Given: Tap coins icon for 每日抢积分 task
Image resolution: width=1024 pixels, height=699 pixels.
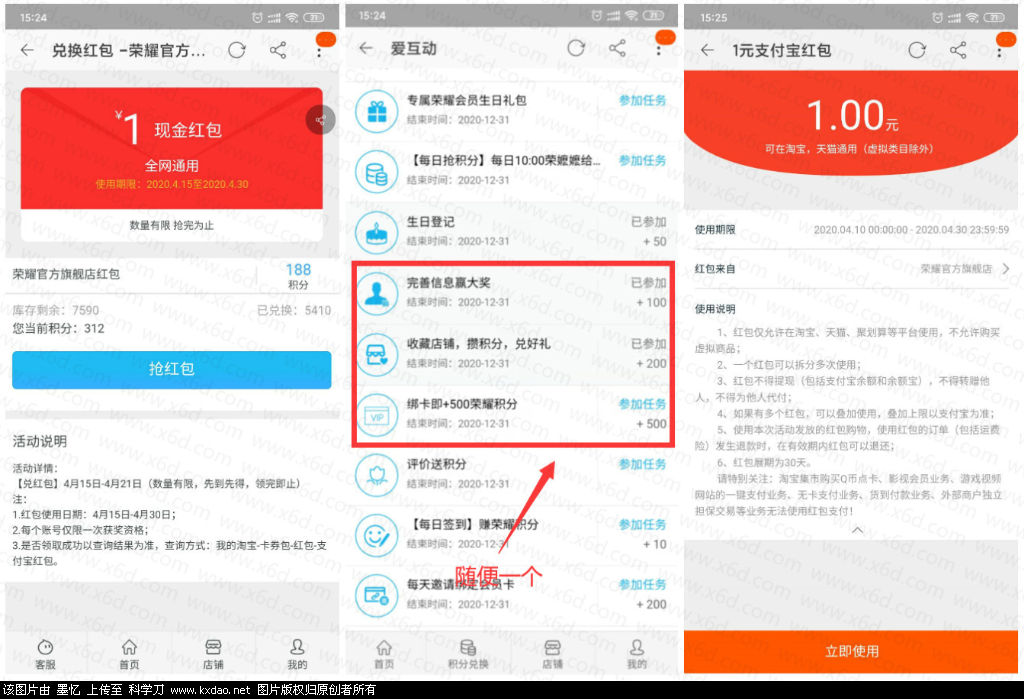Looking at the screenshot, I should pyautogui.click(x=377, y=172).
